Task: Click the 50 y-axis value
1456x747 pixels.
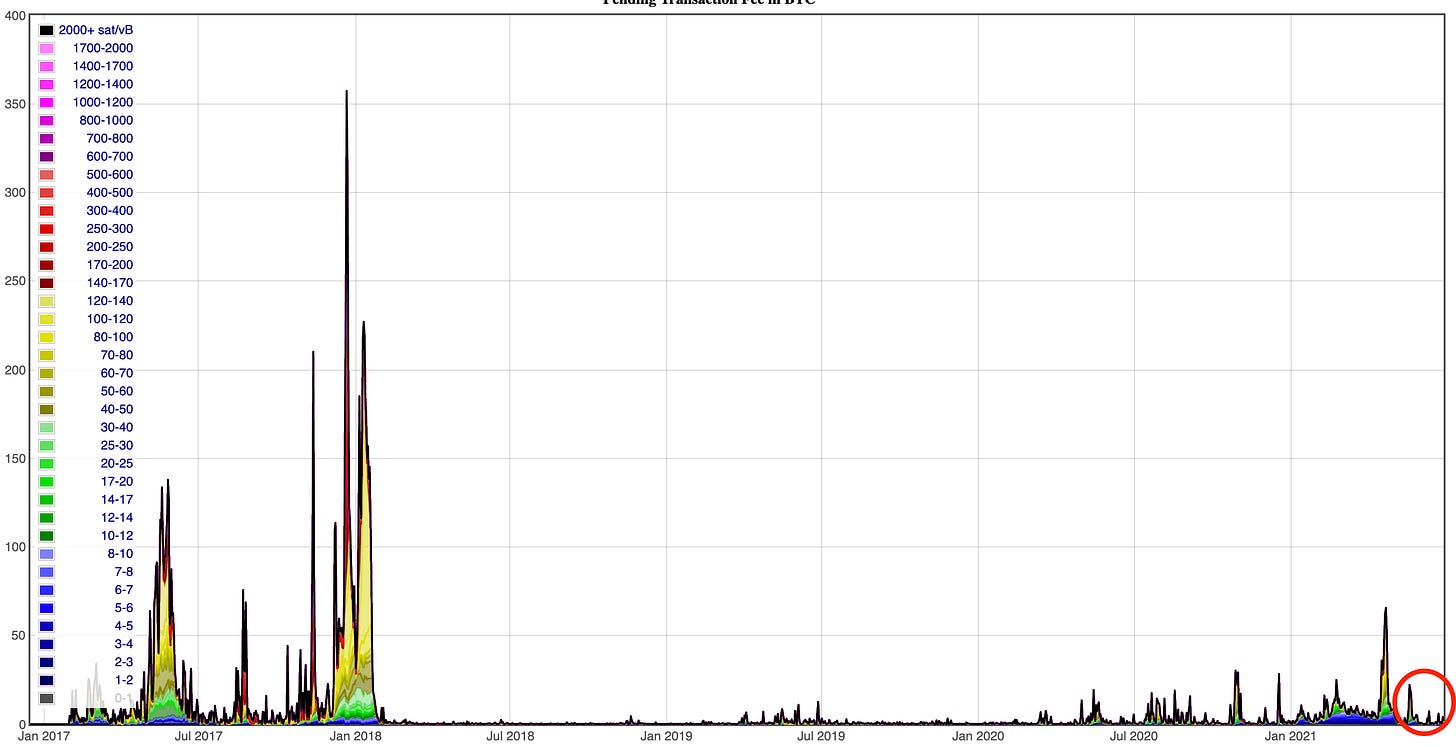Action: pyautogui.click(x=19, y=636)
